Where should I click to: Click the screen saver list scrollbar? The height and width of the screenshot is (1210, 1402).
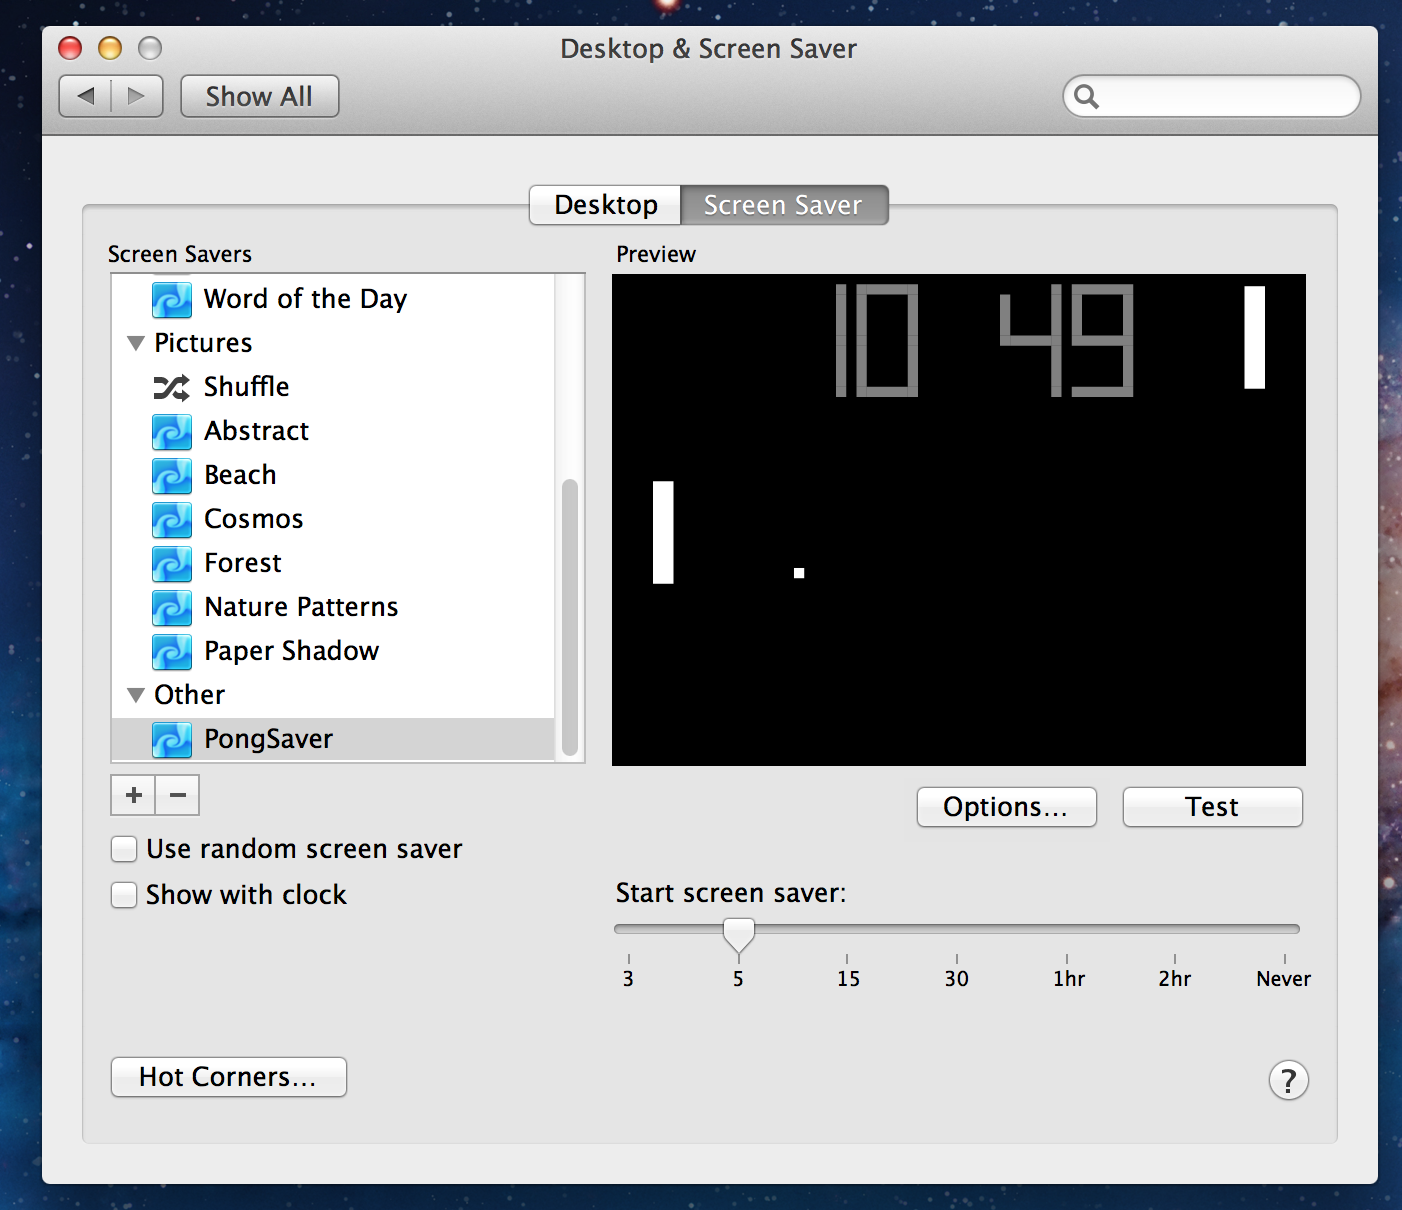click(570, 618)
